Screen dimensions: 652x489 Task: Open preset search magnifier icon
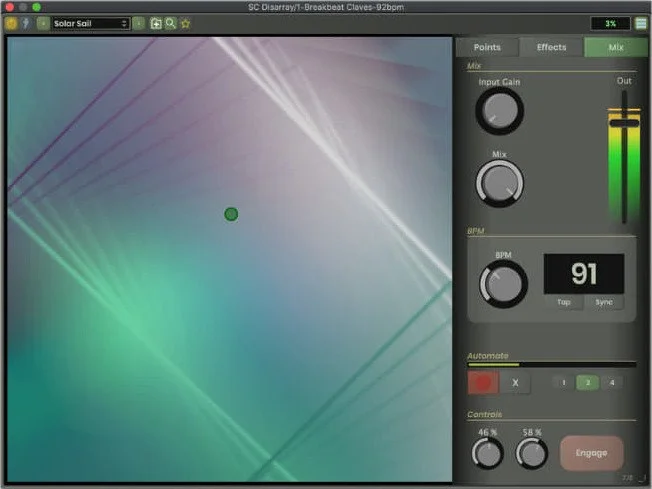(171, 23)
